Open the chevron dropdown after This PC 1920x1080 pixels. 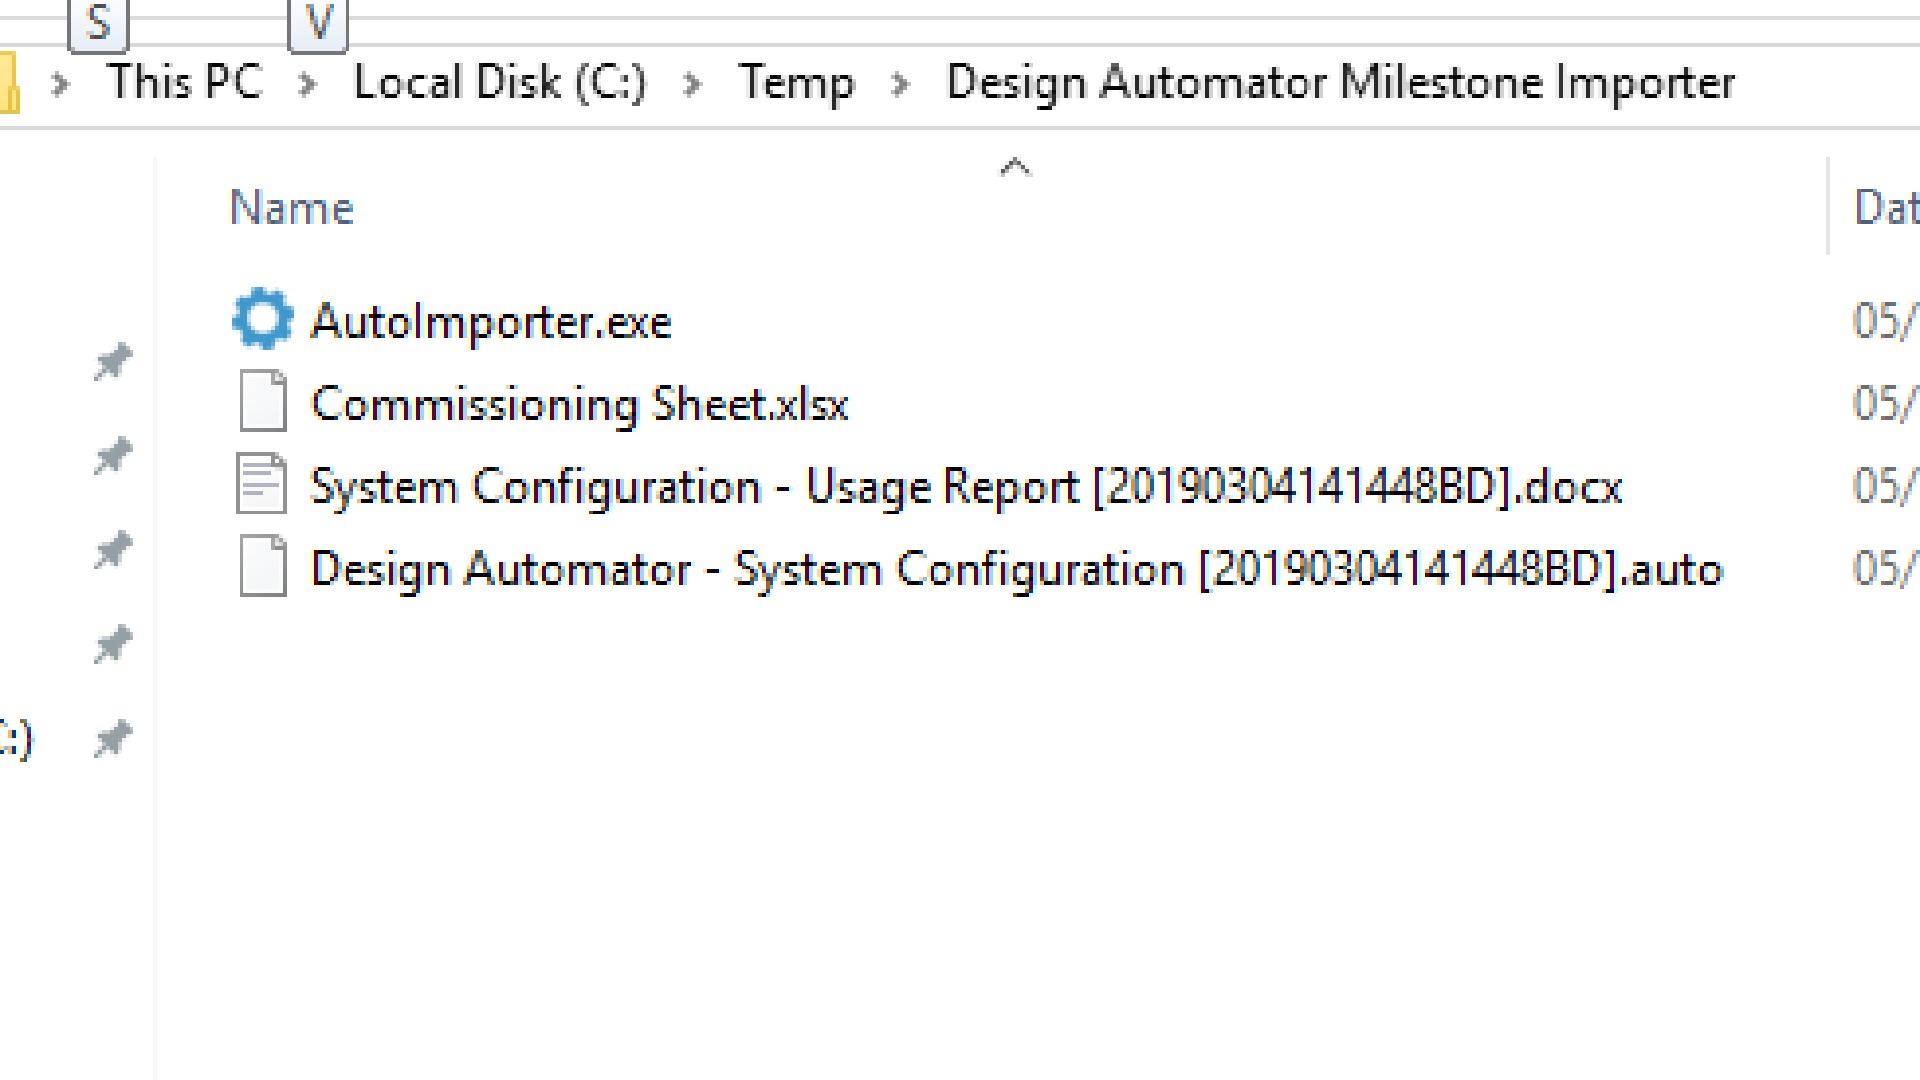pyautogui.click(x=307, y=84)
